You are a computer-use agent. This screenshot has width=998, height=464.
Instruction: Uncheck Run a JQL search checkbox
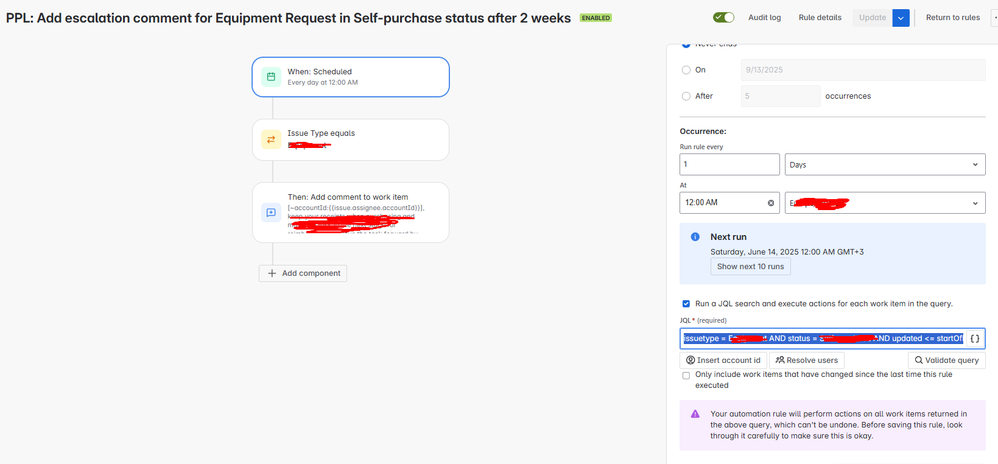click(685, 303)
